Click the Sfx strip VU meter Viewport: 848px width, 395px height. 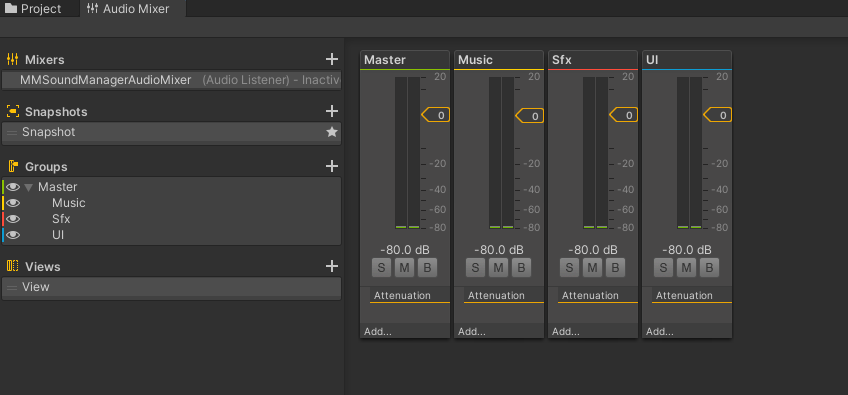(x=595, y=153)
